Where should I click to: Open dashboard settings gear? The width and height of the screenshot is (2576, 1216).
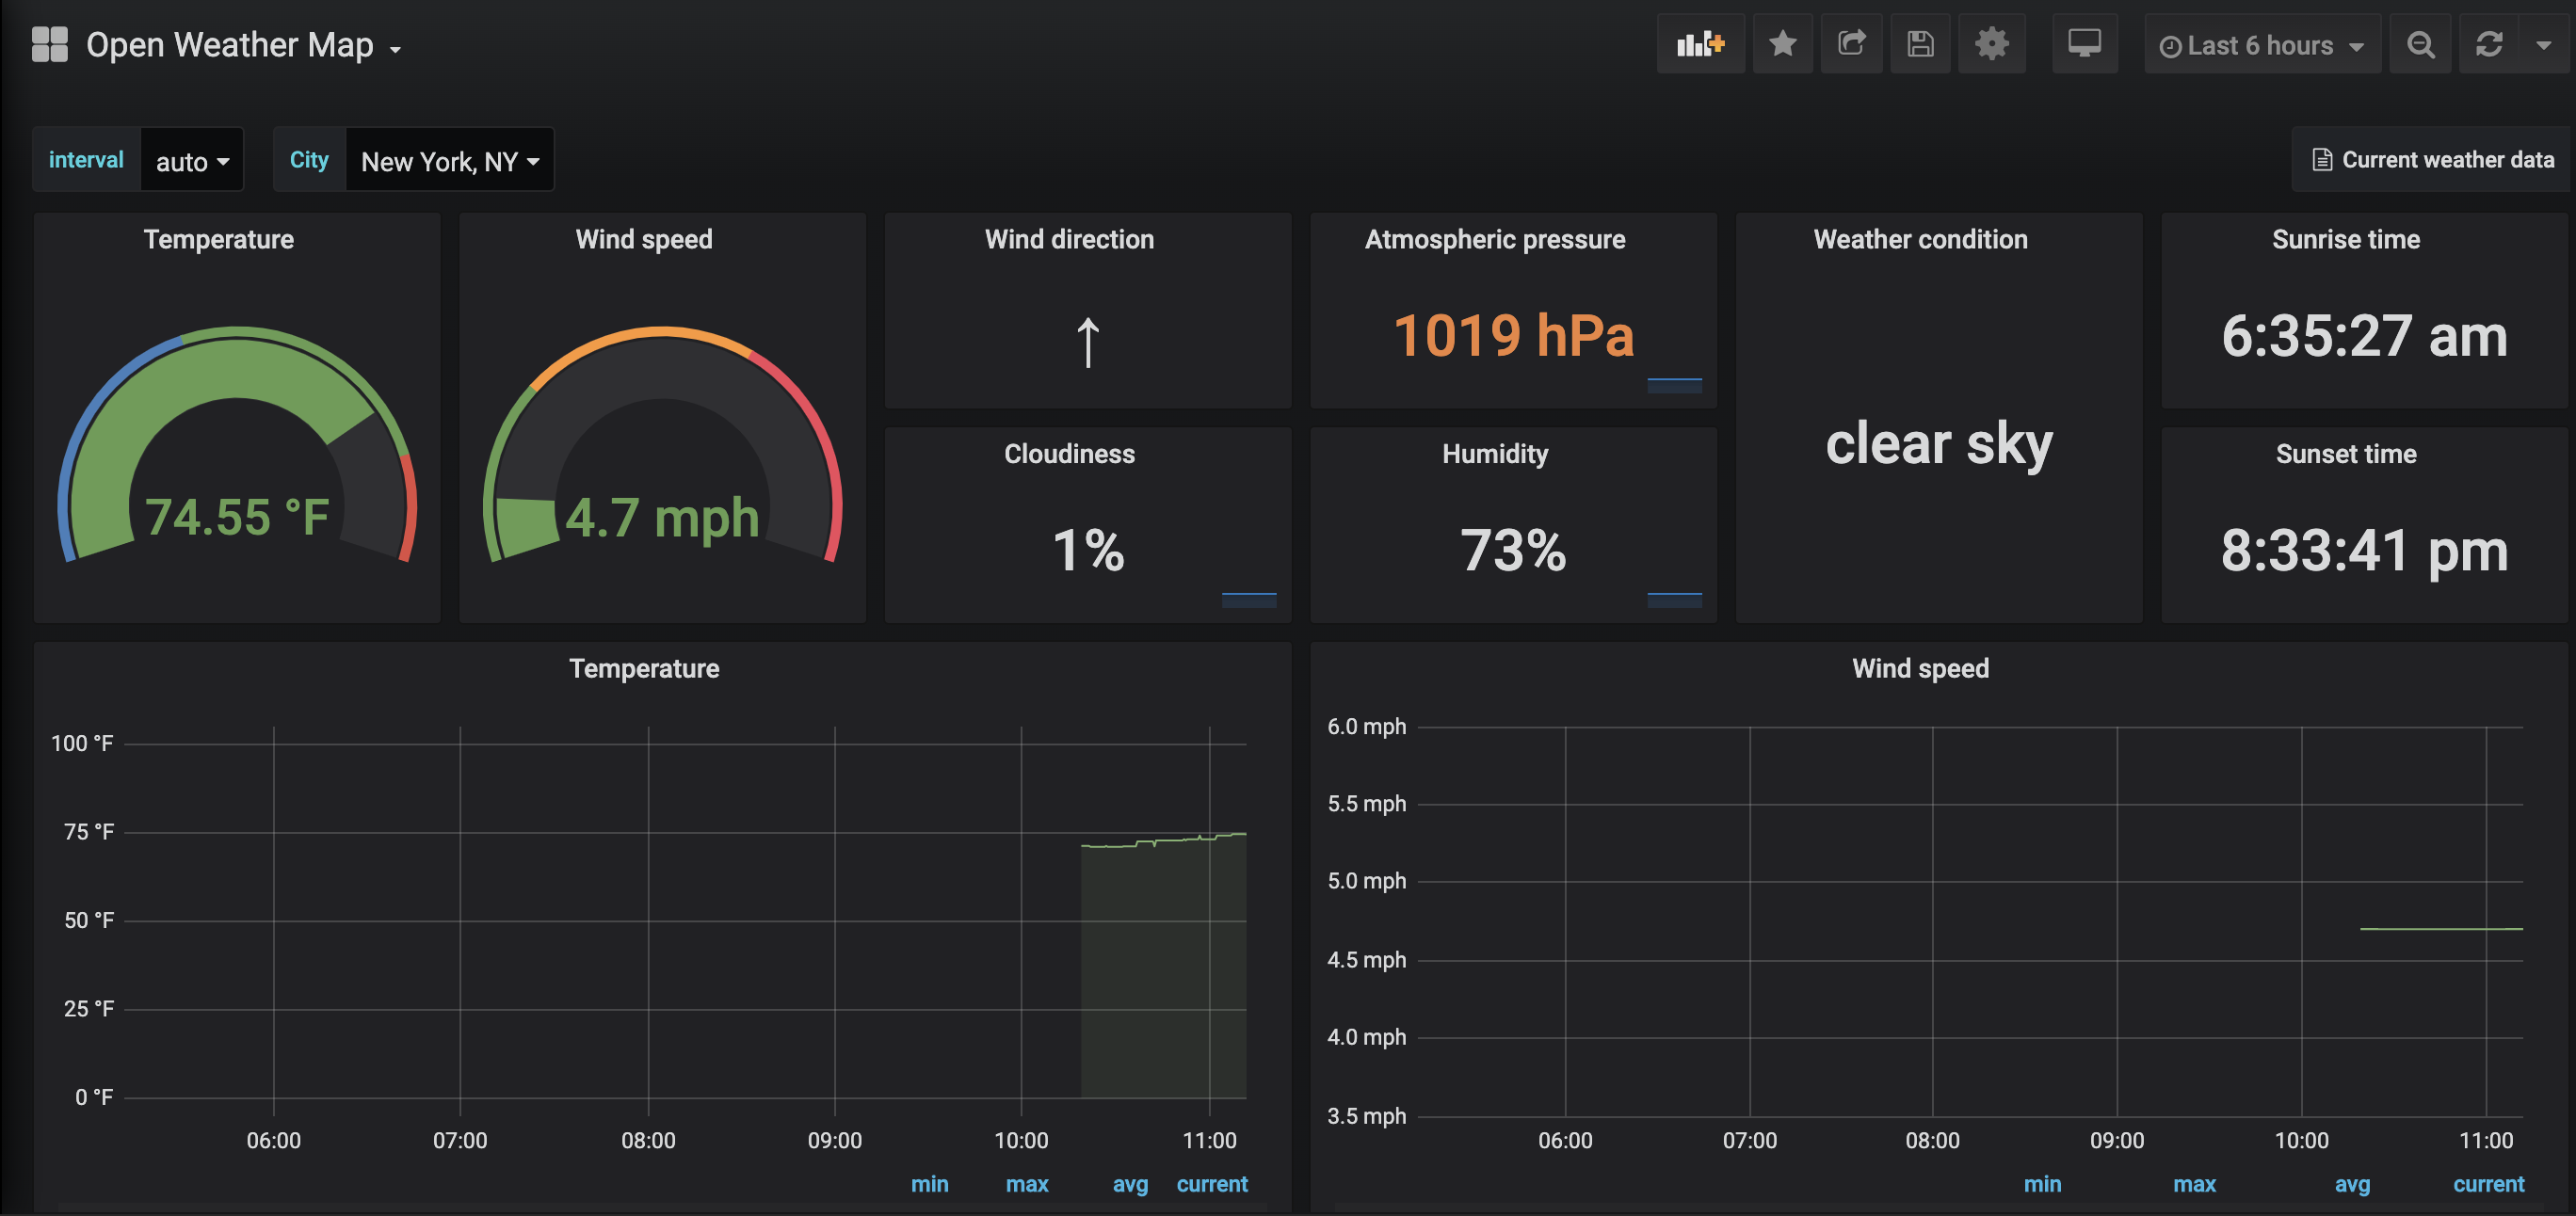click(1991, 44)
